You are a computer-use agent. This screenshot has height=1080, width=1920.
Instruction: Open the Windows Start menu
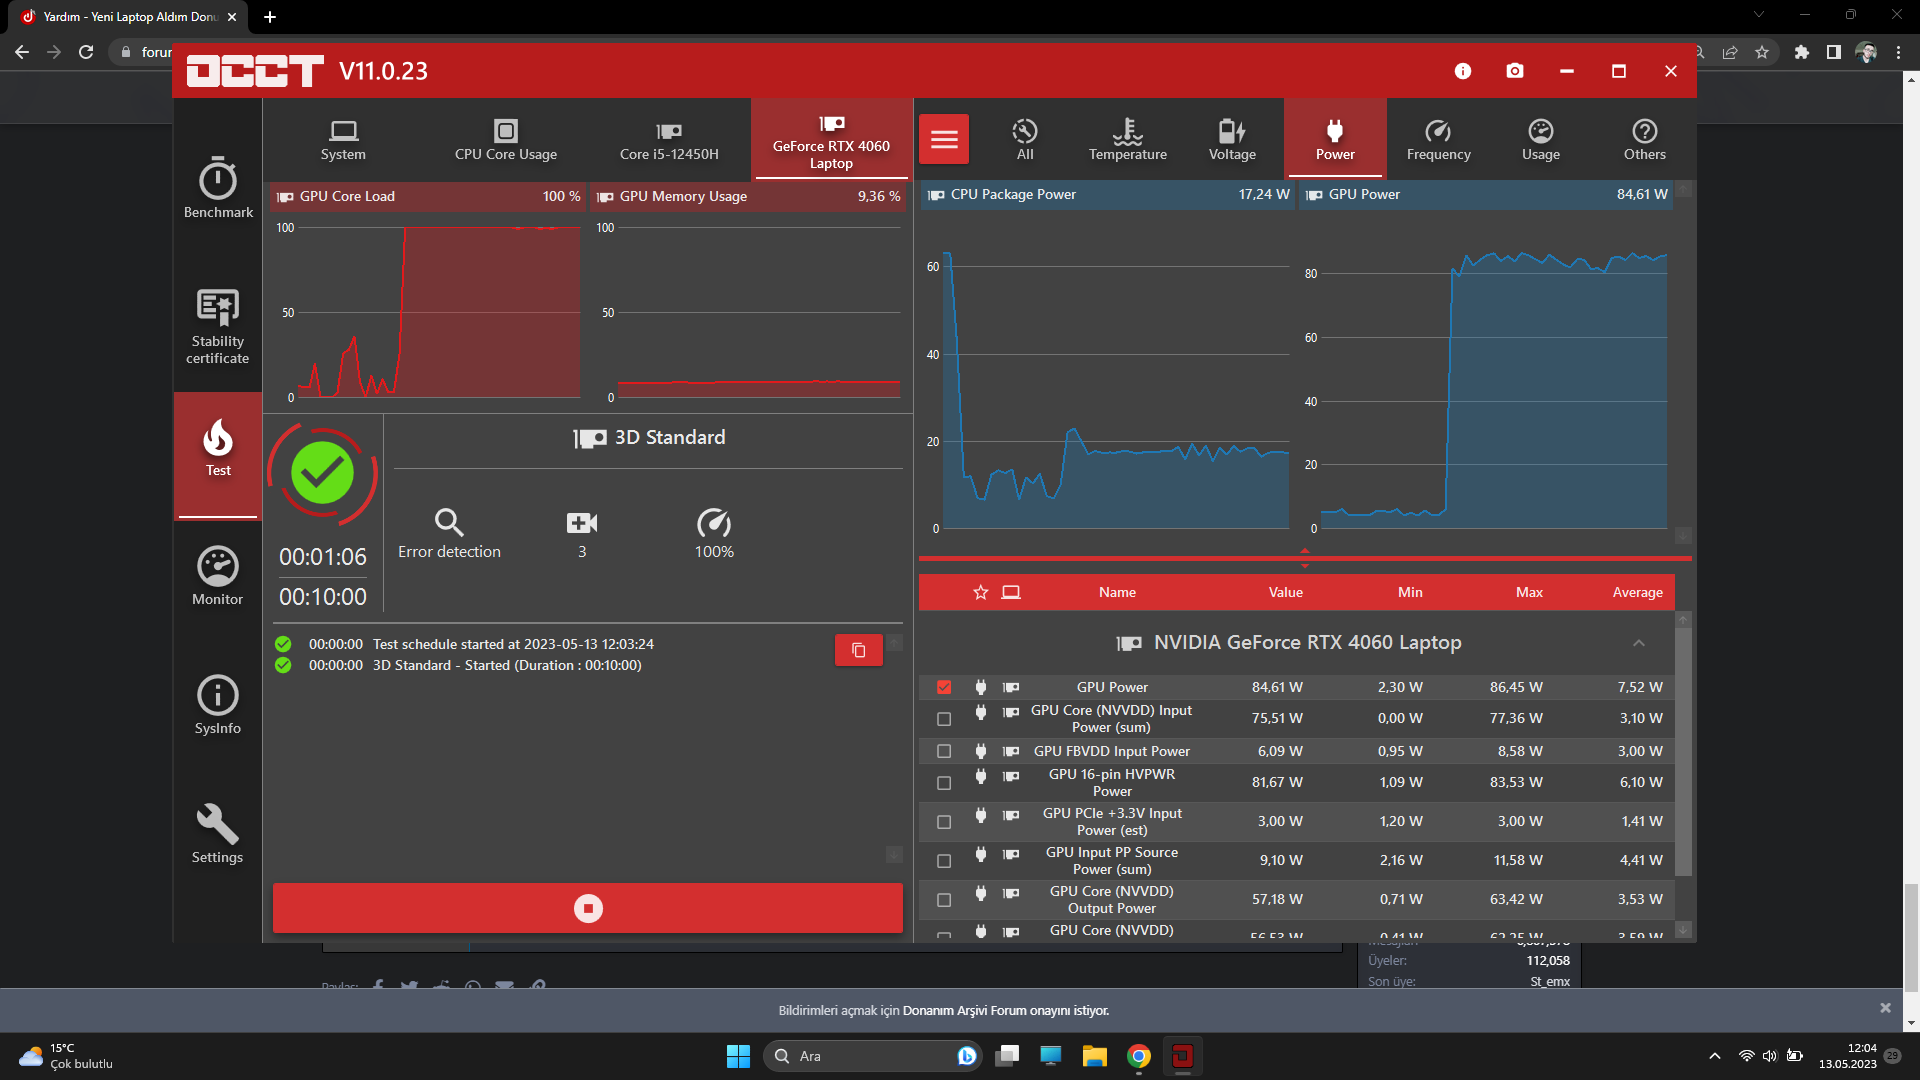[x=738, y=1056]
